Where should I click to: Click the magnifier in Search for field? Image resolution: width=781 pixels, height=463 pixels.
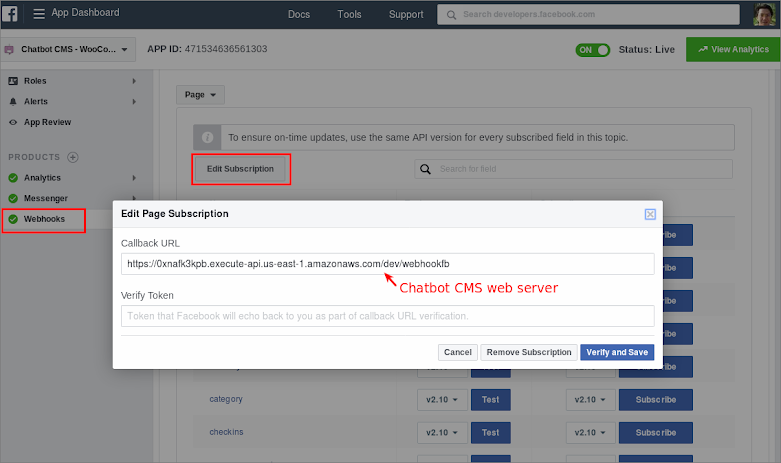[x=425, y=169]
